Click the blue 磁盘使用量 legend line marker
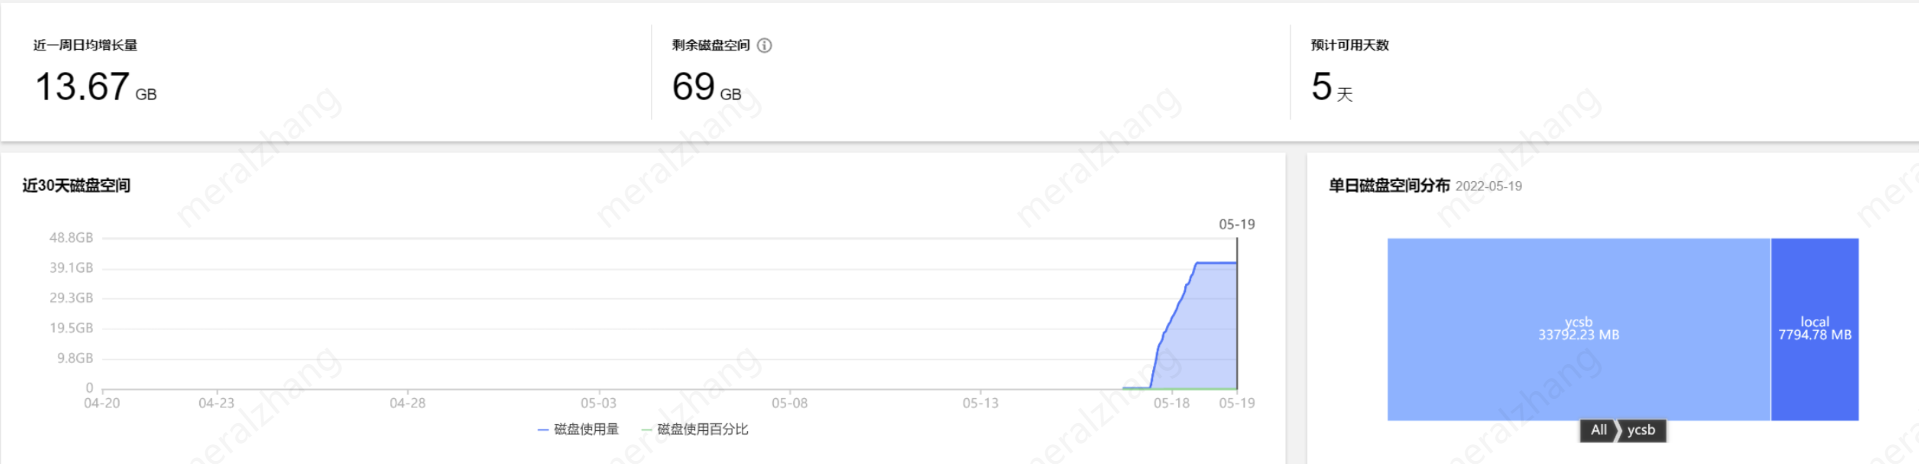The width and height of the screenshot is (1919, 464). [543, 430]
